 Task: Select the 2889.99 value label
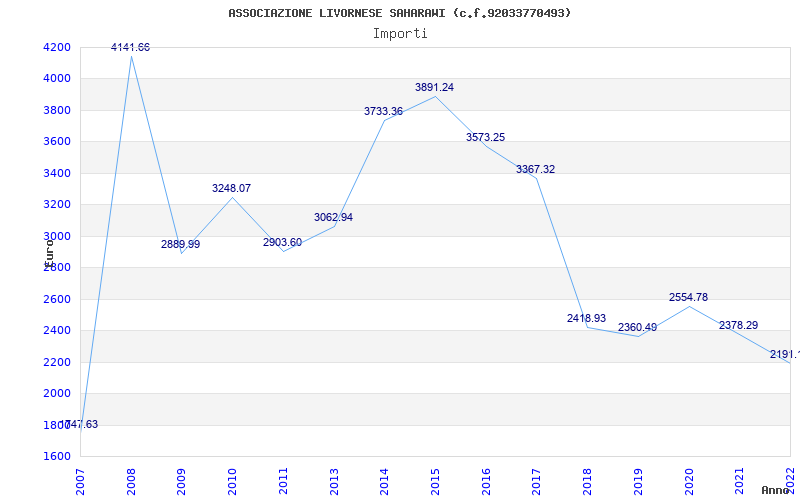tap(181, 244)
